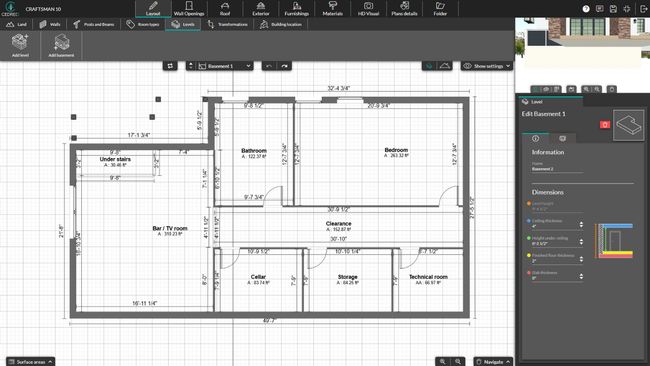
Task: Click the Name input field
Action: (x=557, y=169)
